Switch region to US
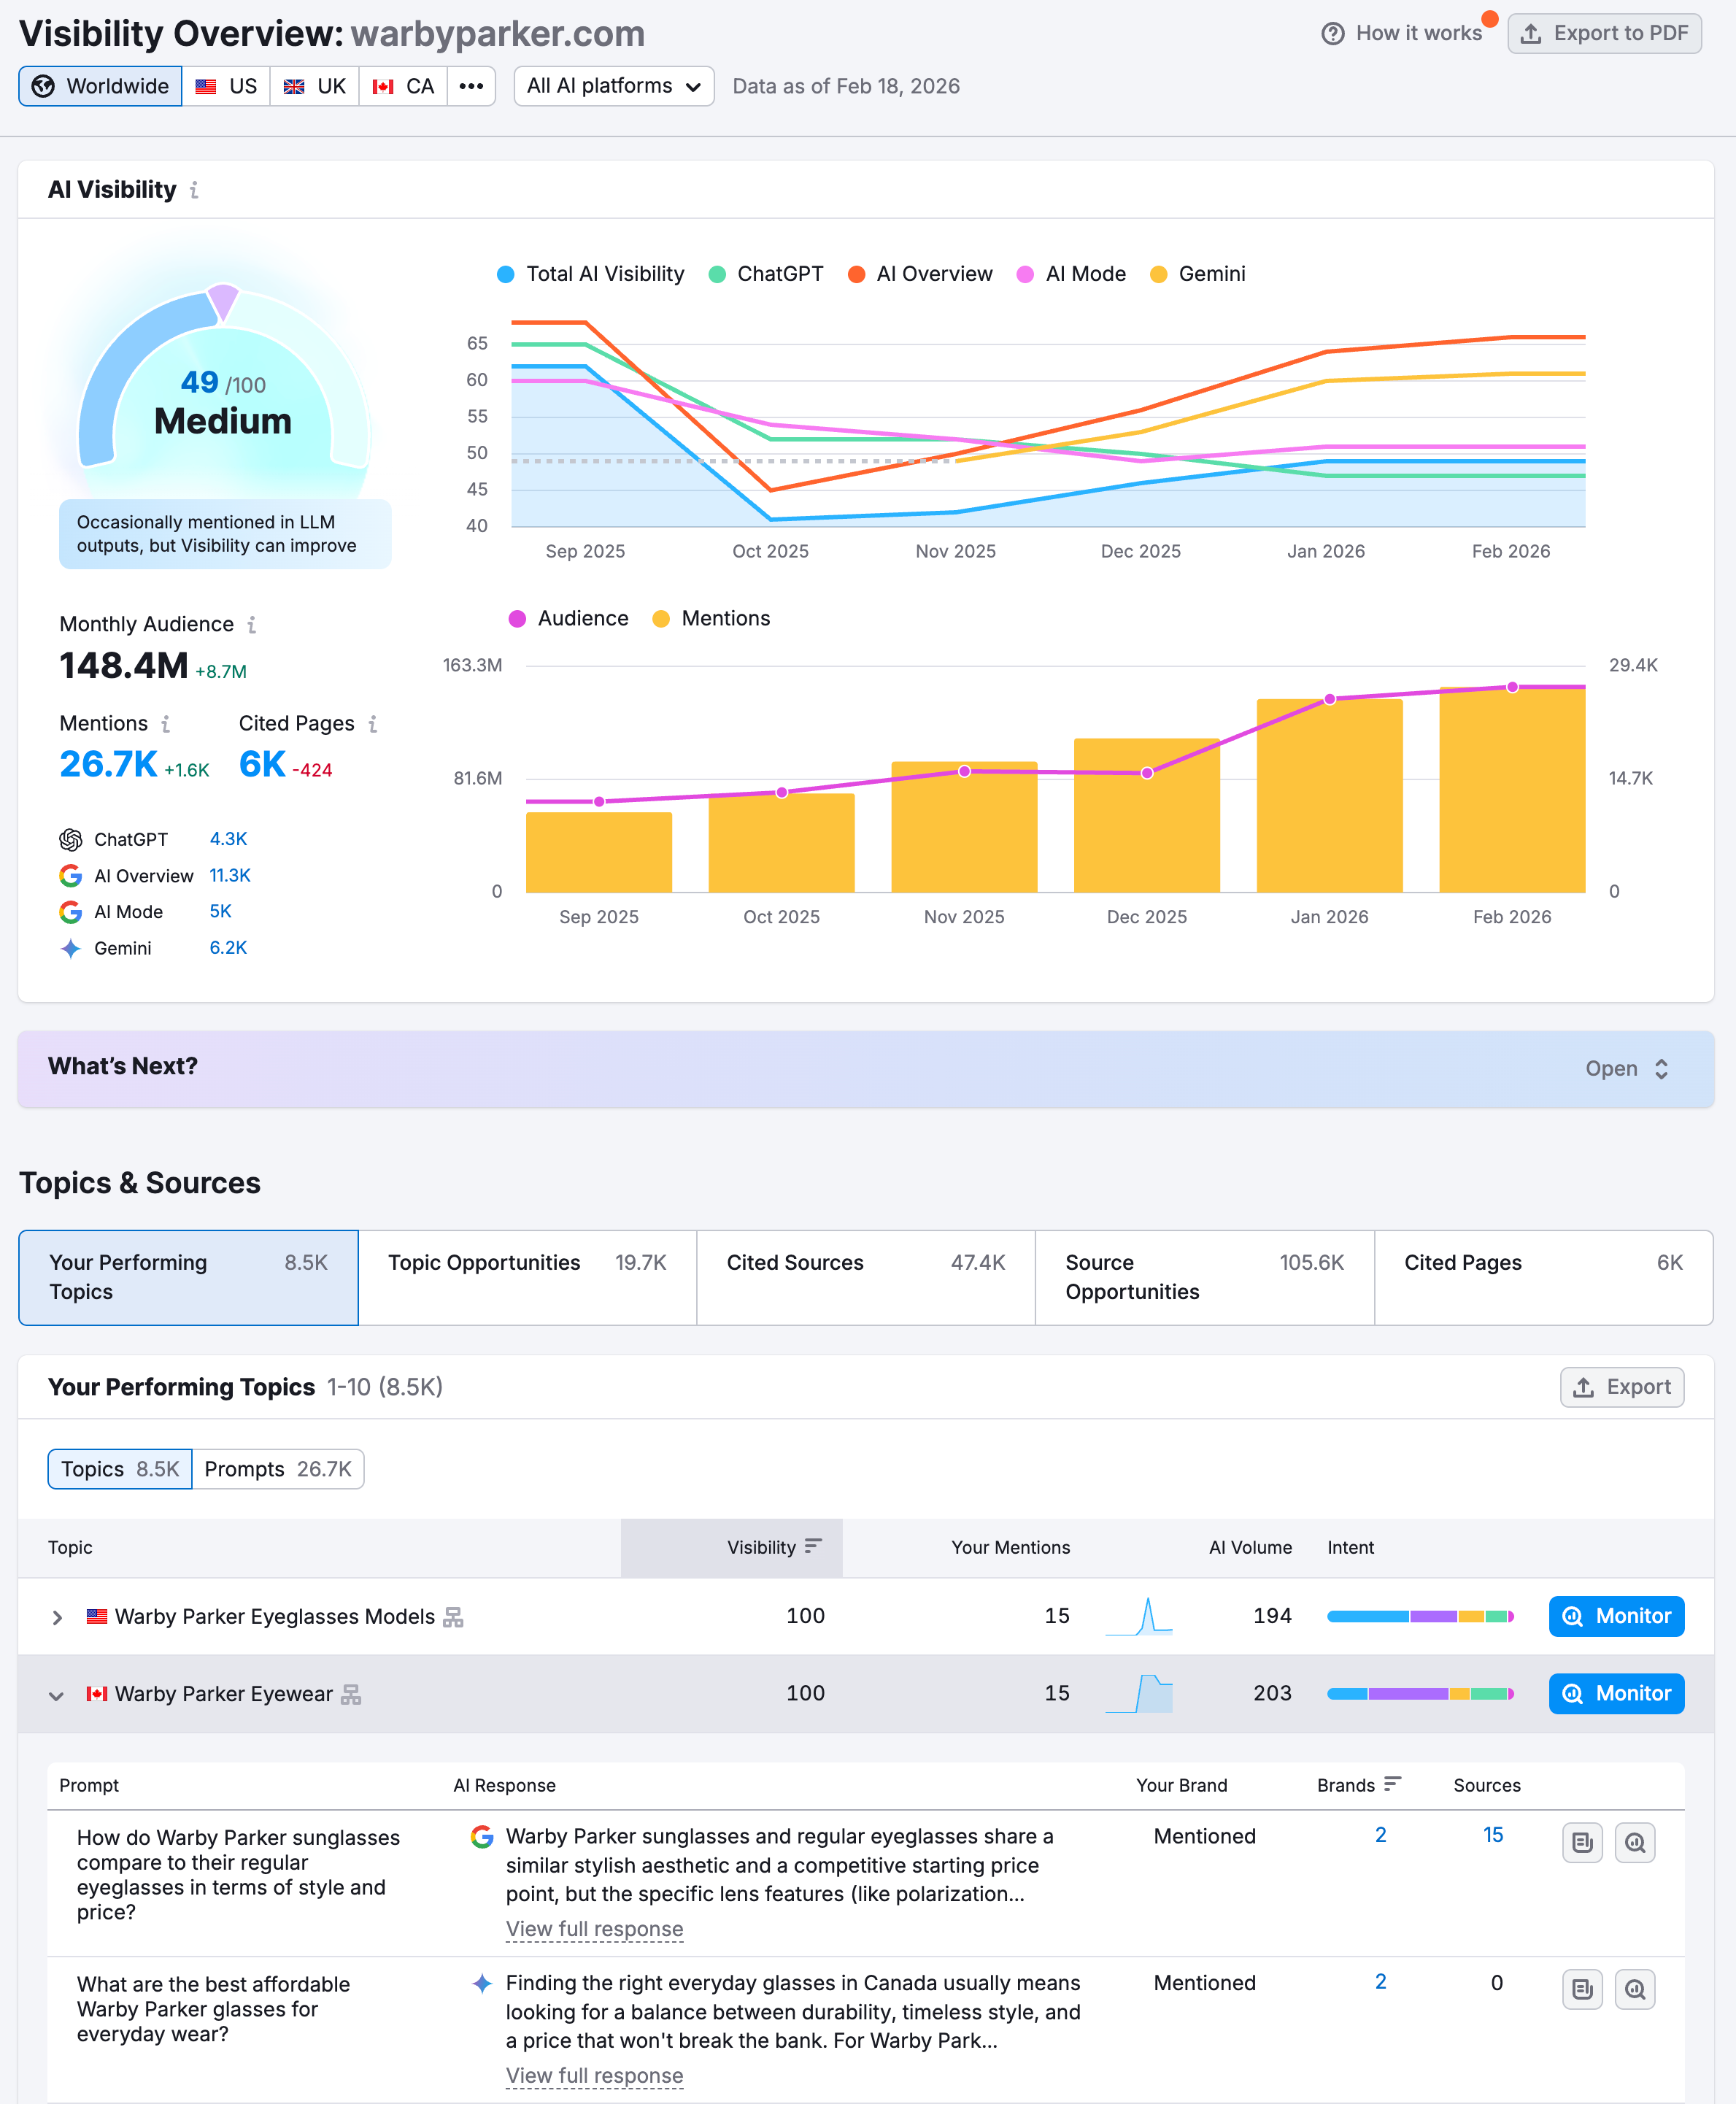Viewport: 1736px width, 2104px height. (x=226, y=86)
